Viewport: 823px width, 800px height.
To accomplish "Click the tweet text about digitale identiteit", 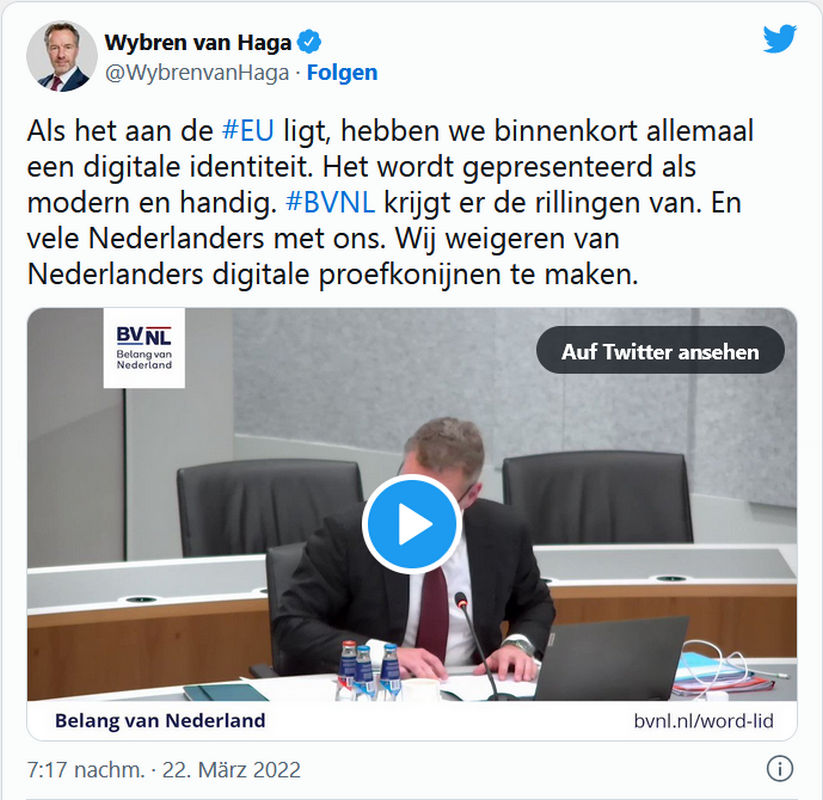I will [x=390, y=202].
